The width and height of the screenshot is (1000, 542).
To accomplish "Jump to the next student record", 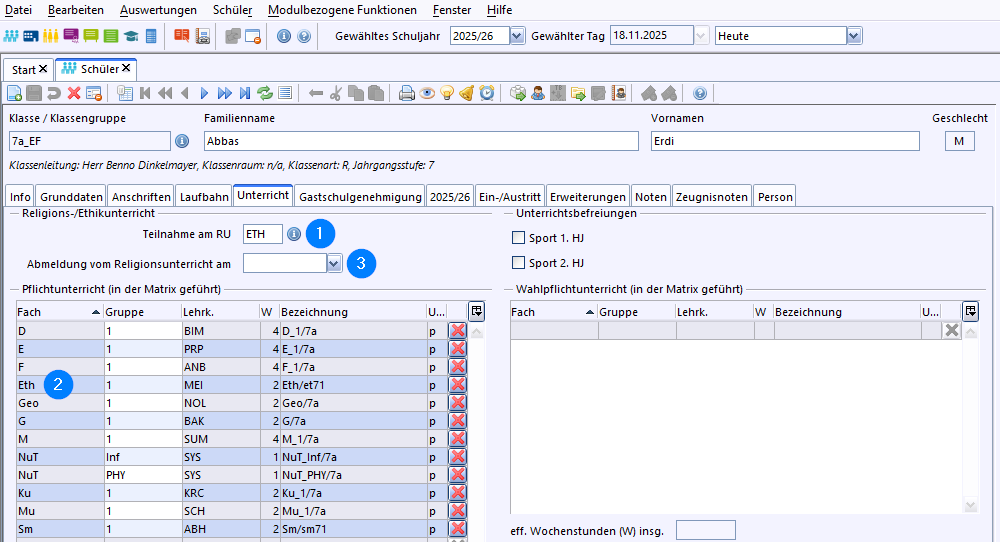I will [204, 93].
